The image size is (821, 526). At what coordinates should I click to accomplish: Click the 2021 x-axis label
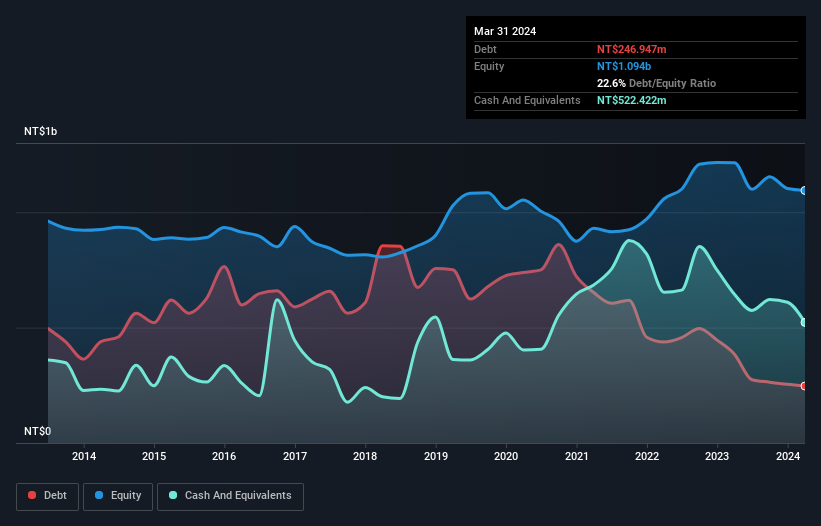[x=576, y=456]
